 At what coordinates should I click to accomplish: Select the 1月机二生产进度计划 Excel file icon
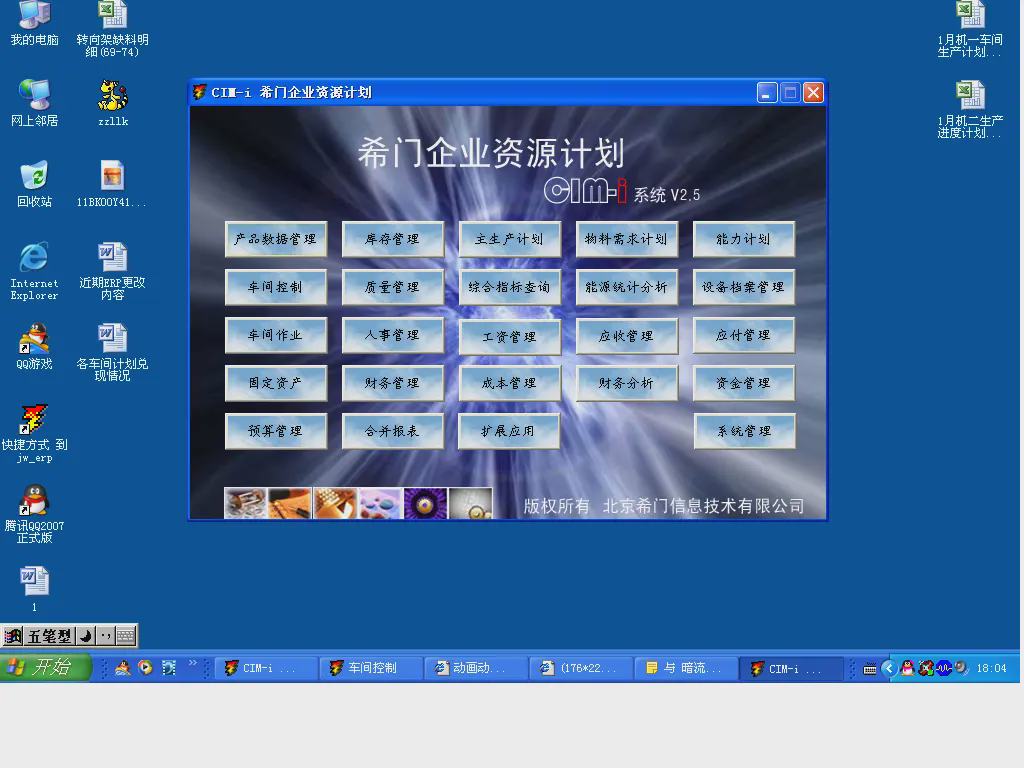point(969,96)
